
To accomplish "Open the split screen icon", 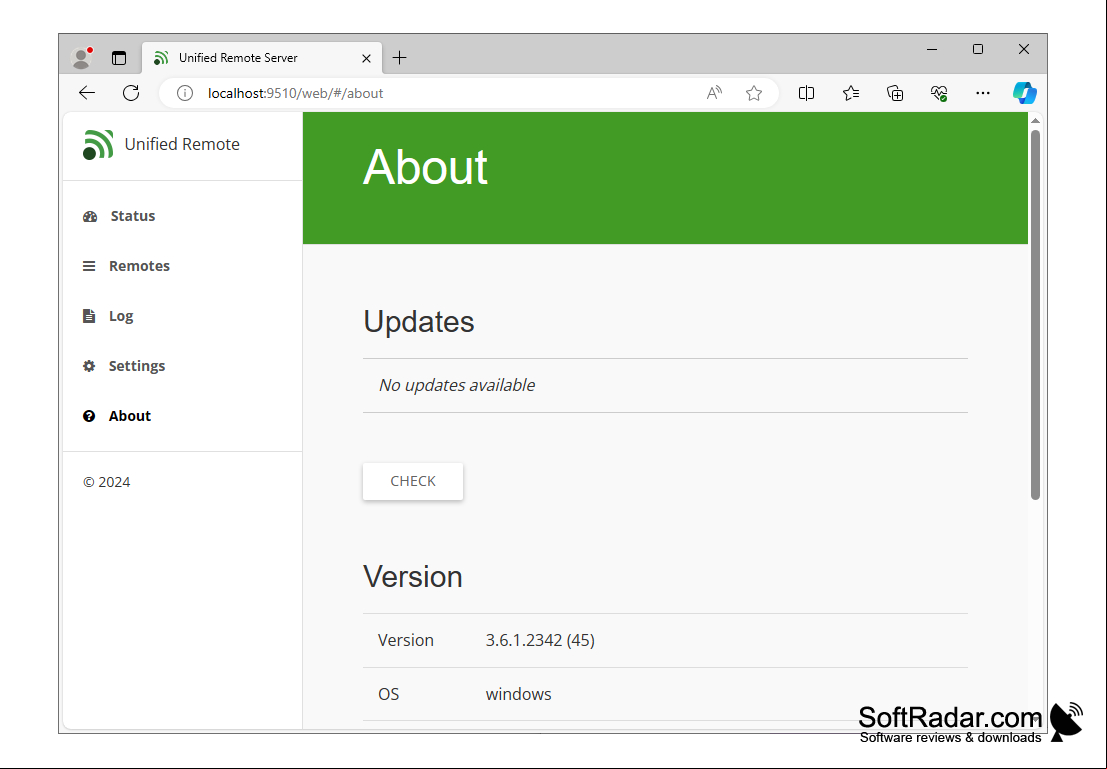I will [x=806, y=93].
